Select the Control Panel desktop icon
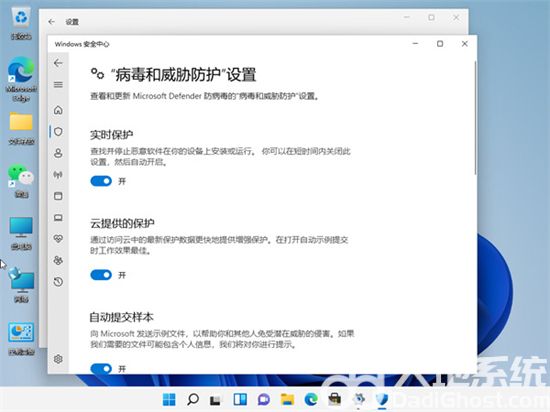Viewport: 550px width, 412px height. [21, 339]
